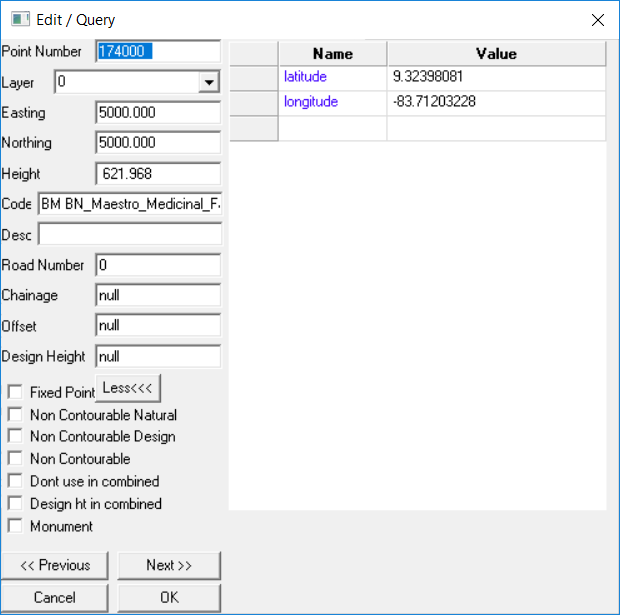The height and width of the screenshot is (615, 620).
Task: Click the Name column header
Action: click(332, 54)
